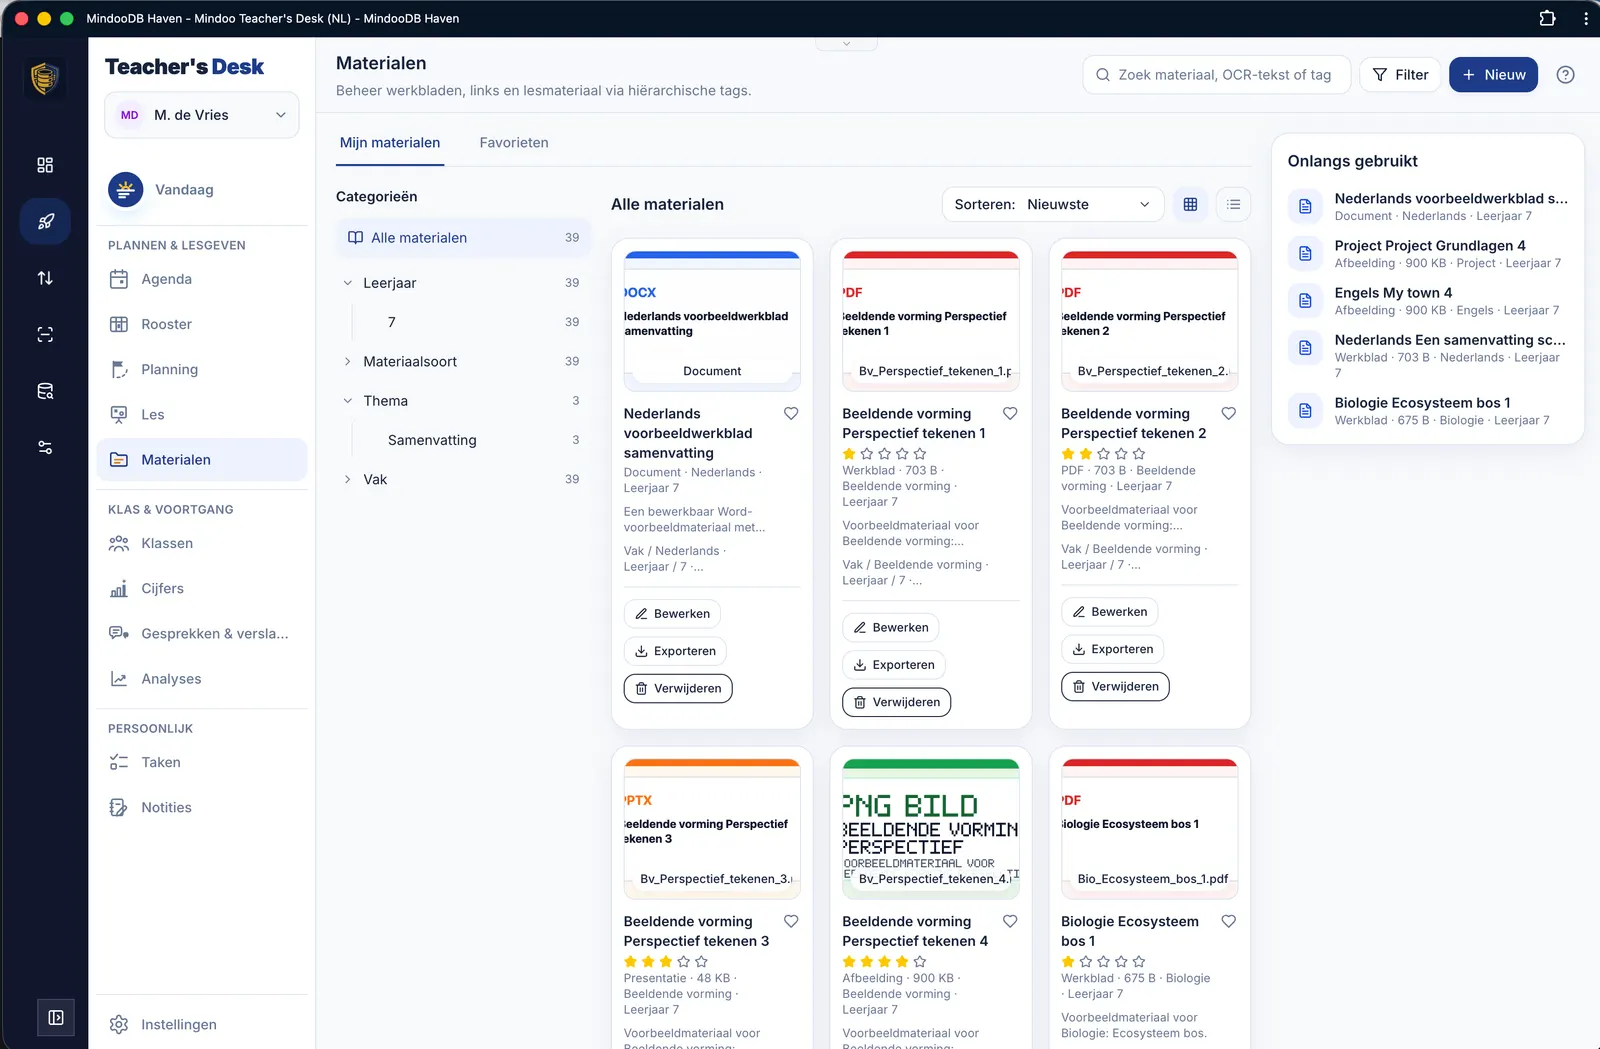Switch to list view layout
The height and width of the screenshot is (1049, 1600).
click(x=1234, y=204)
